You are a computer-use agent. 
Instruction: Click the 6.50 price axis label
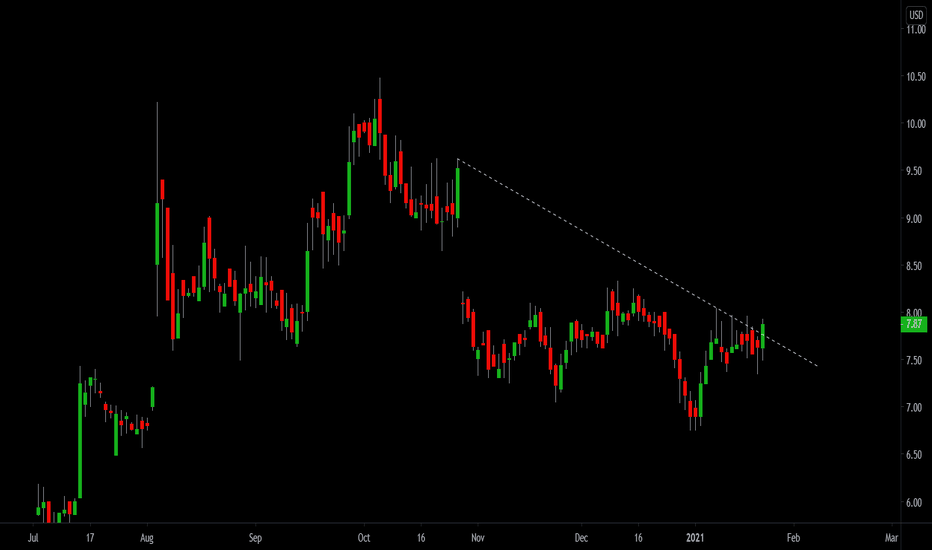(x=914, y=455)
